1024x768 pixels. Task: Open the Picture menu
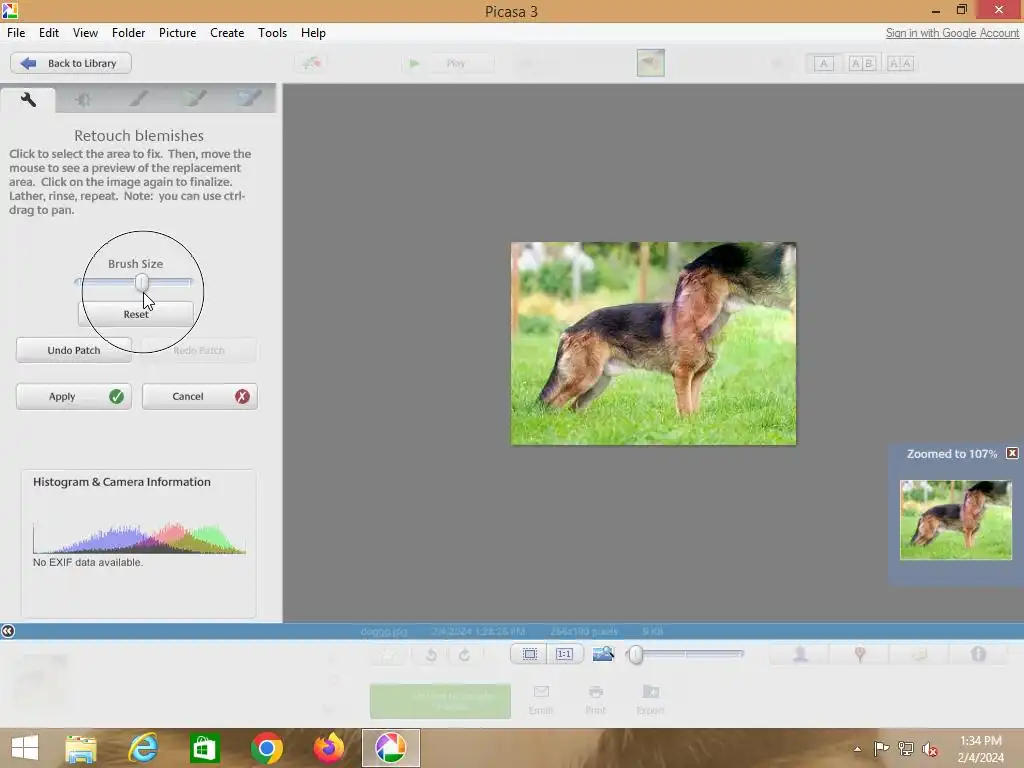tap(178, 33)
